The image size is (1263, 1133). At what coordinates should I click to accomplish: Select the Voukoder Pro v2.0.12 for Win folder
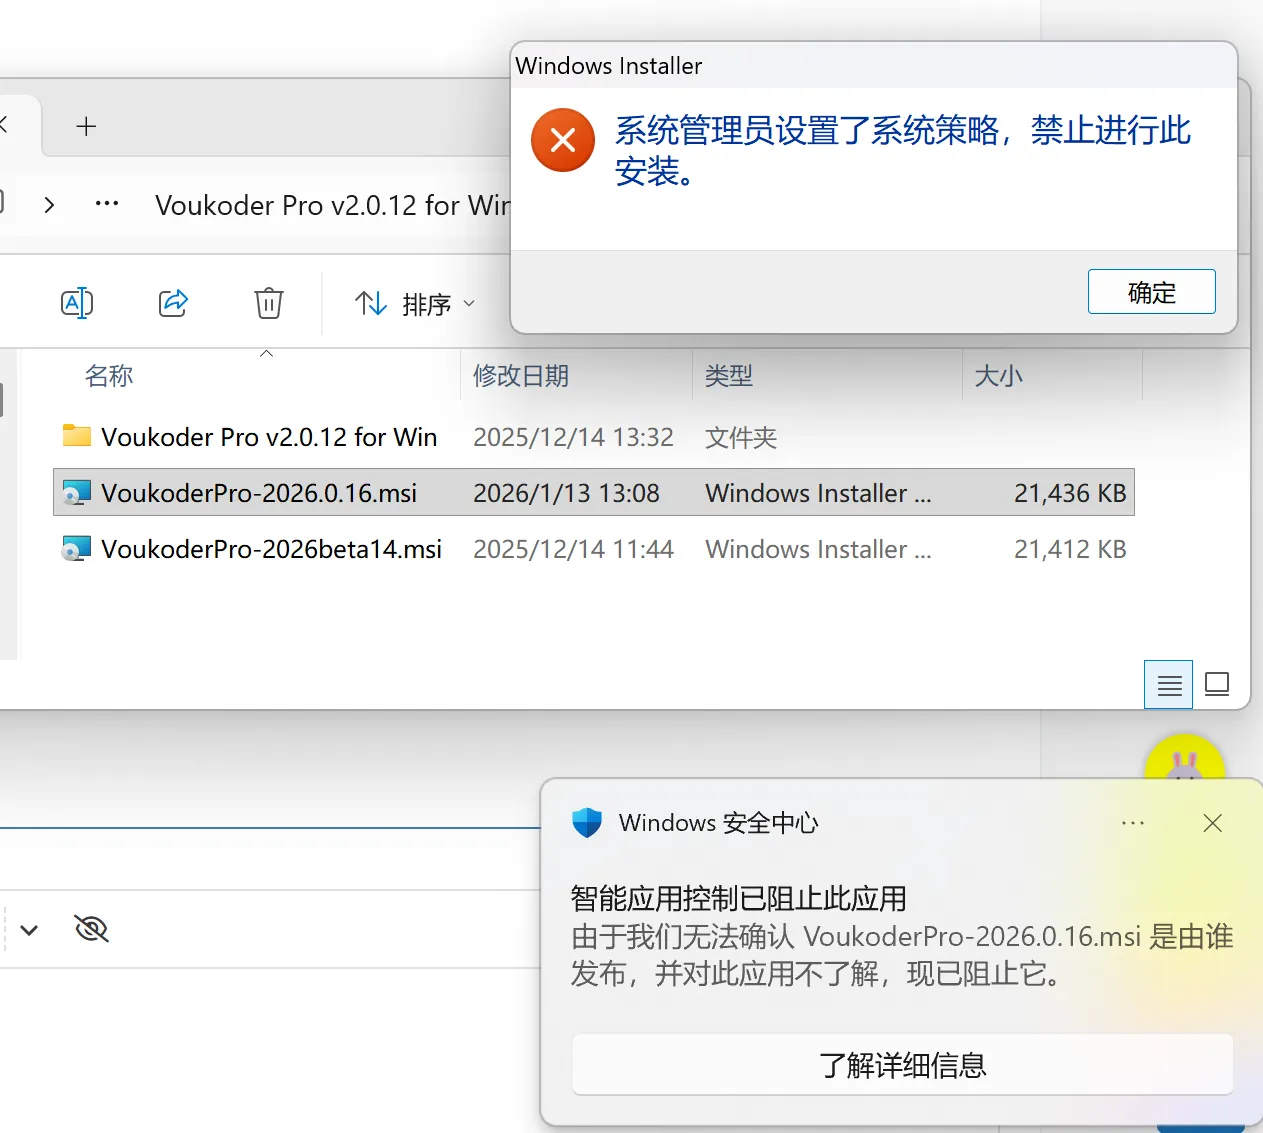click(269, 437)
